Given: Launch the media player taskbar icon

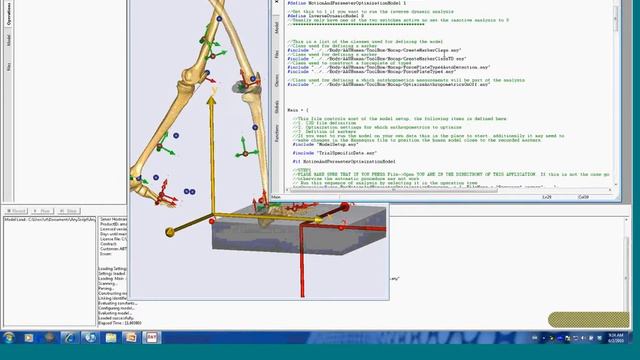Looking at the screenshot, I should pyautogui.click(x=29, y=338).
